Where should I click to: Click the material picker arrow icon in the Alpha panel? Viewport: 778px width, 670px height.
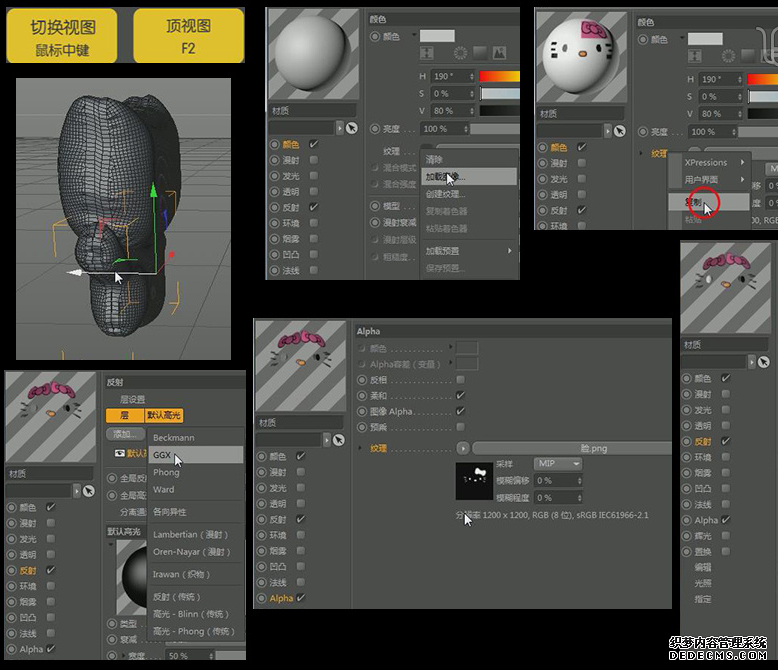click(338, 440)
